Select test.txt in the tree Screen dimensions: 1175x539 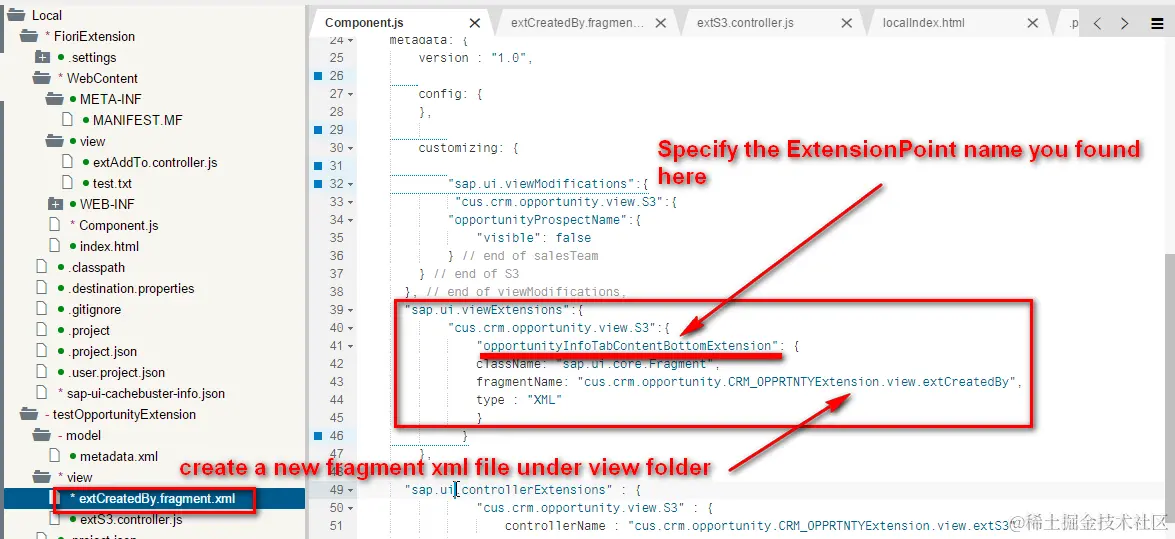coord(112,183)
